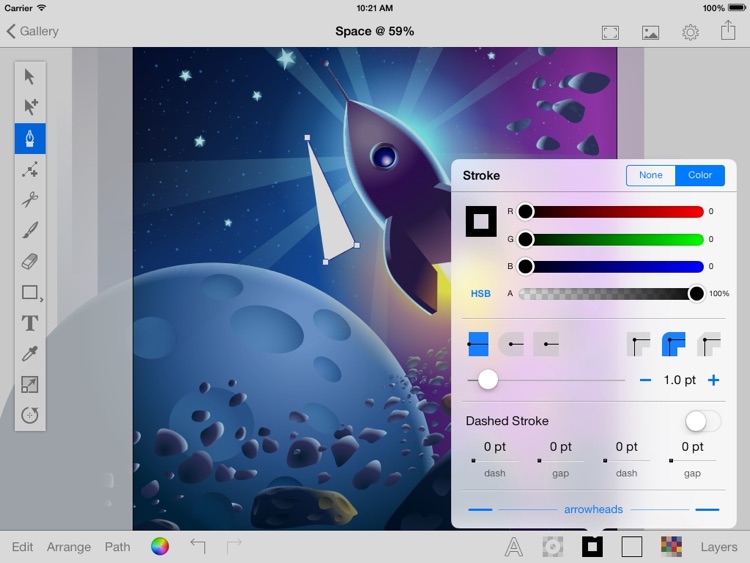Pick the Scissors tool
This screenshot has width=750, height=563.
[30, 199]
